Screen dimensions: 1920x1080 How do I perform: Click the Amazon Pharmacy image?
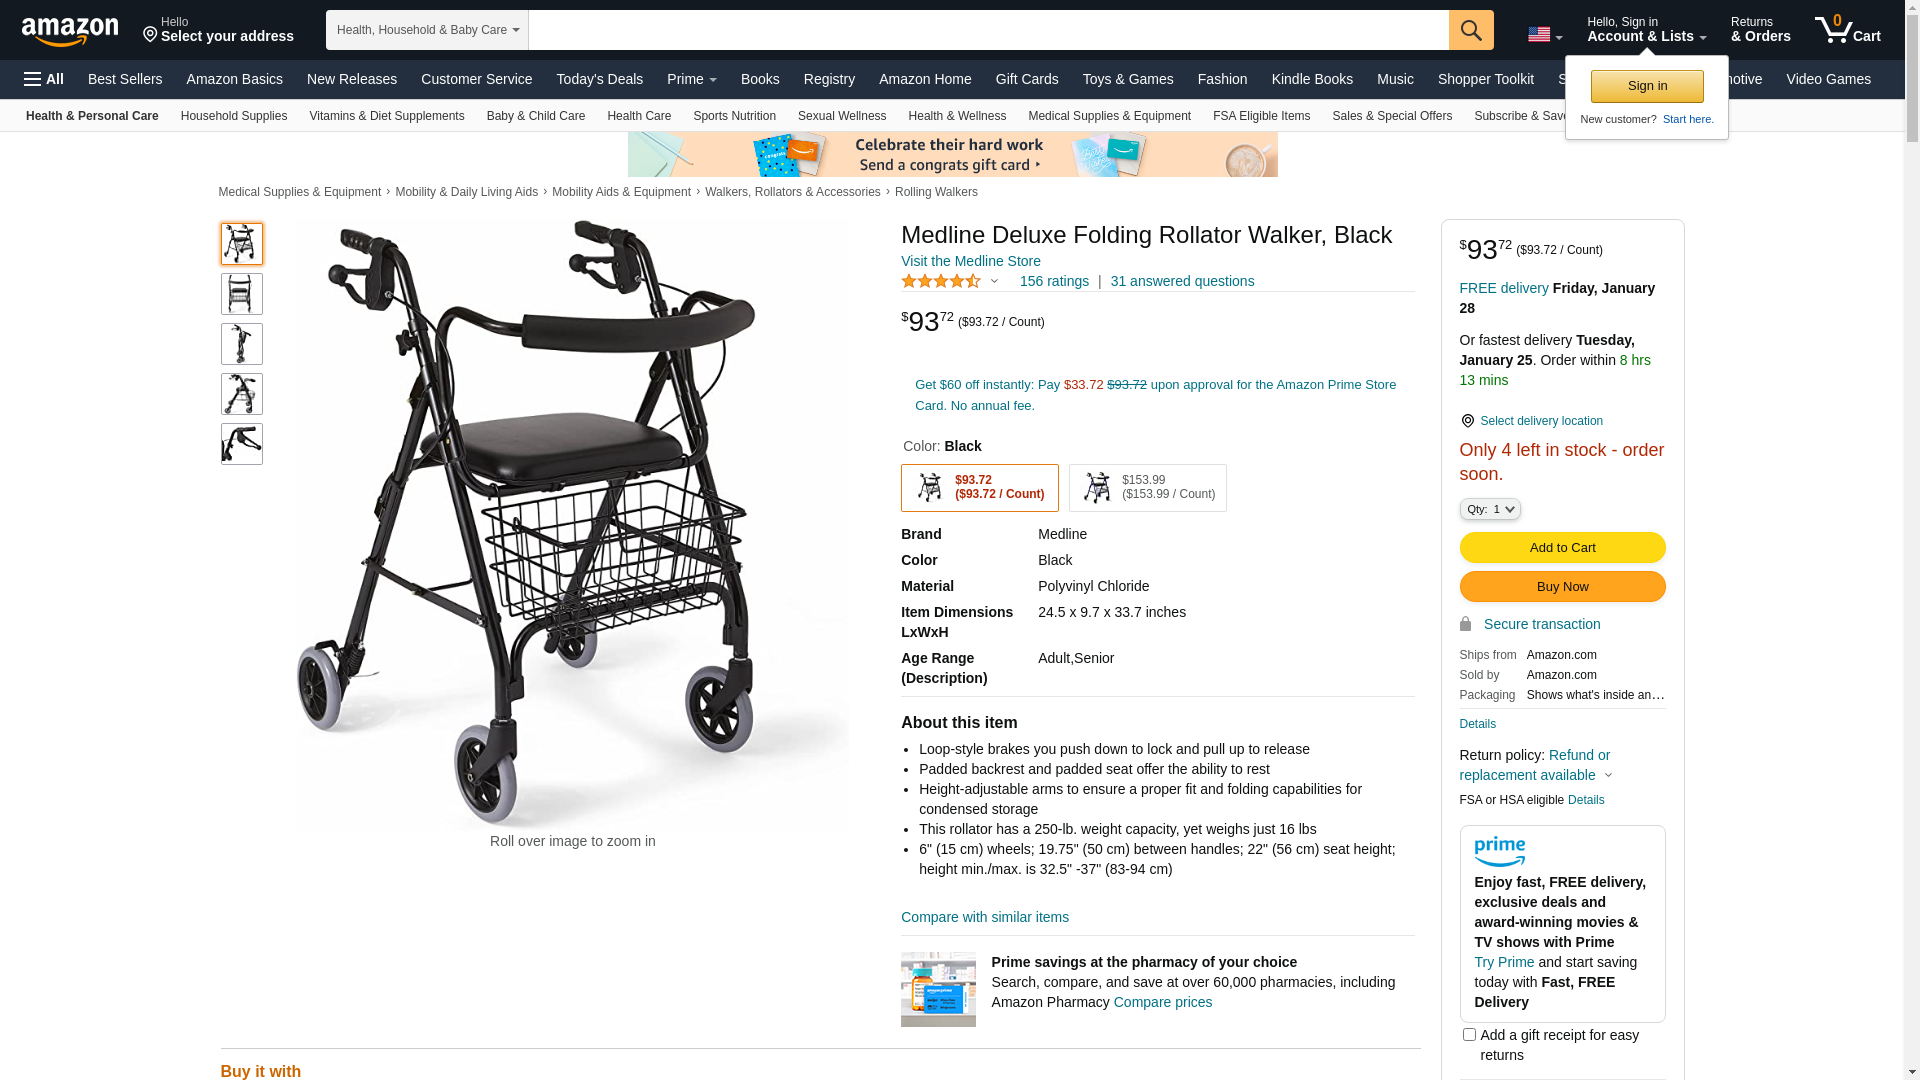[938, 989]
